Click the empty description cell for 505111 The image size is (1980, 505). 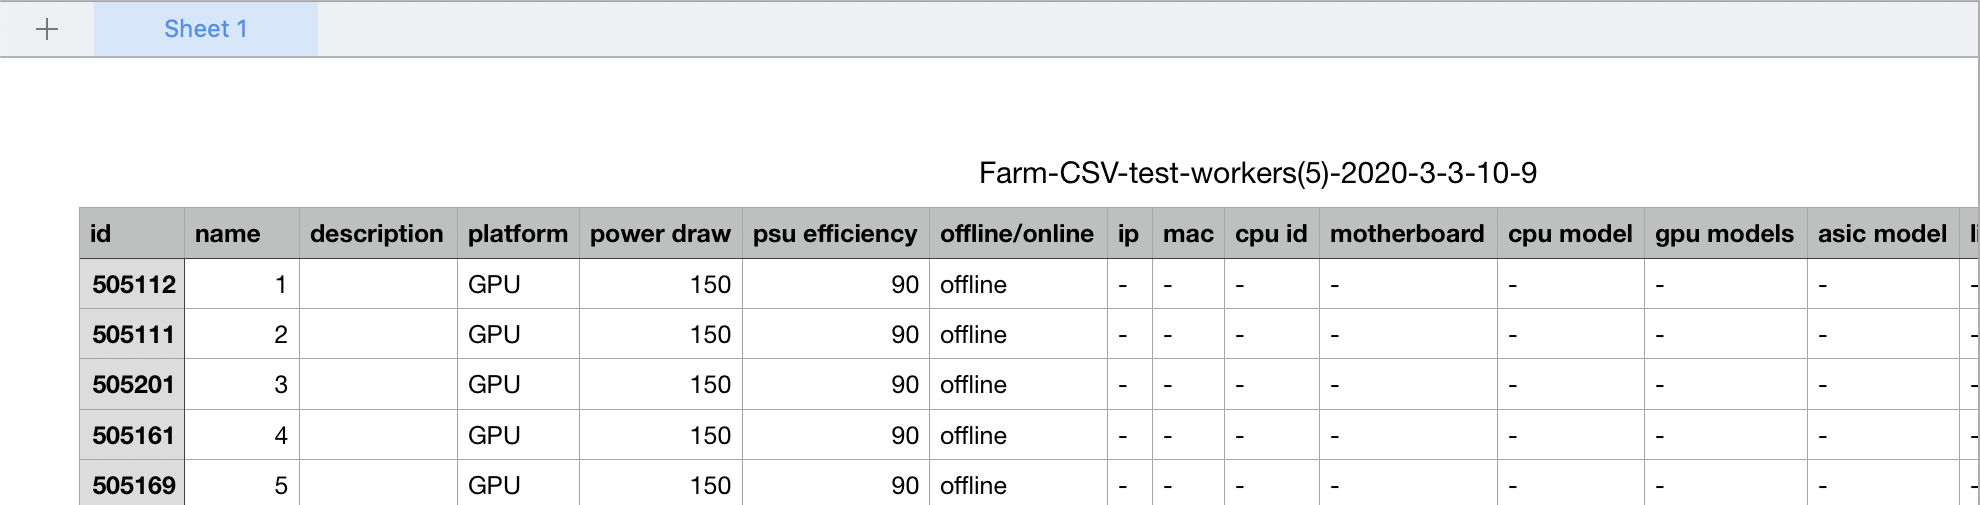pos(378,335)
